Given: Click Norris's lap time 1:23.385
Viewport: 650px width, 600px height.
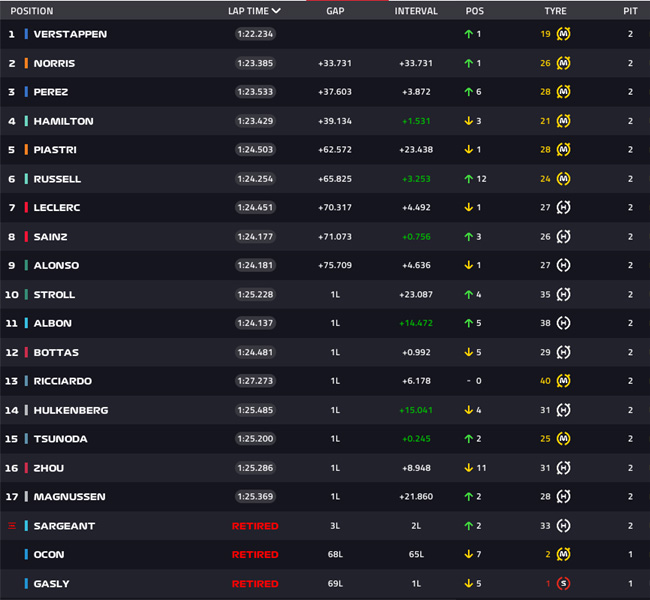Looking at the screenshot, I should [x=255, y=63].
